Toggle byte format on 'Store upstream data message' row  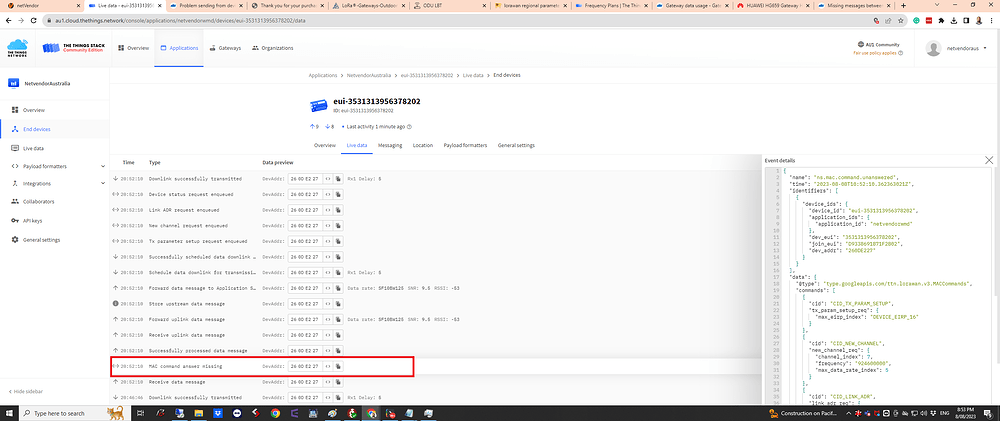tap(327, 304)
